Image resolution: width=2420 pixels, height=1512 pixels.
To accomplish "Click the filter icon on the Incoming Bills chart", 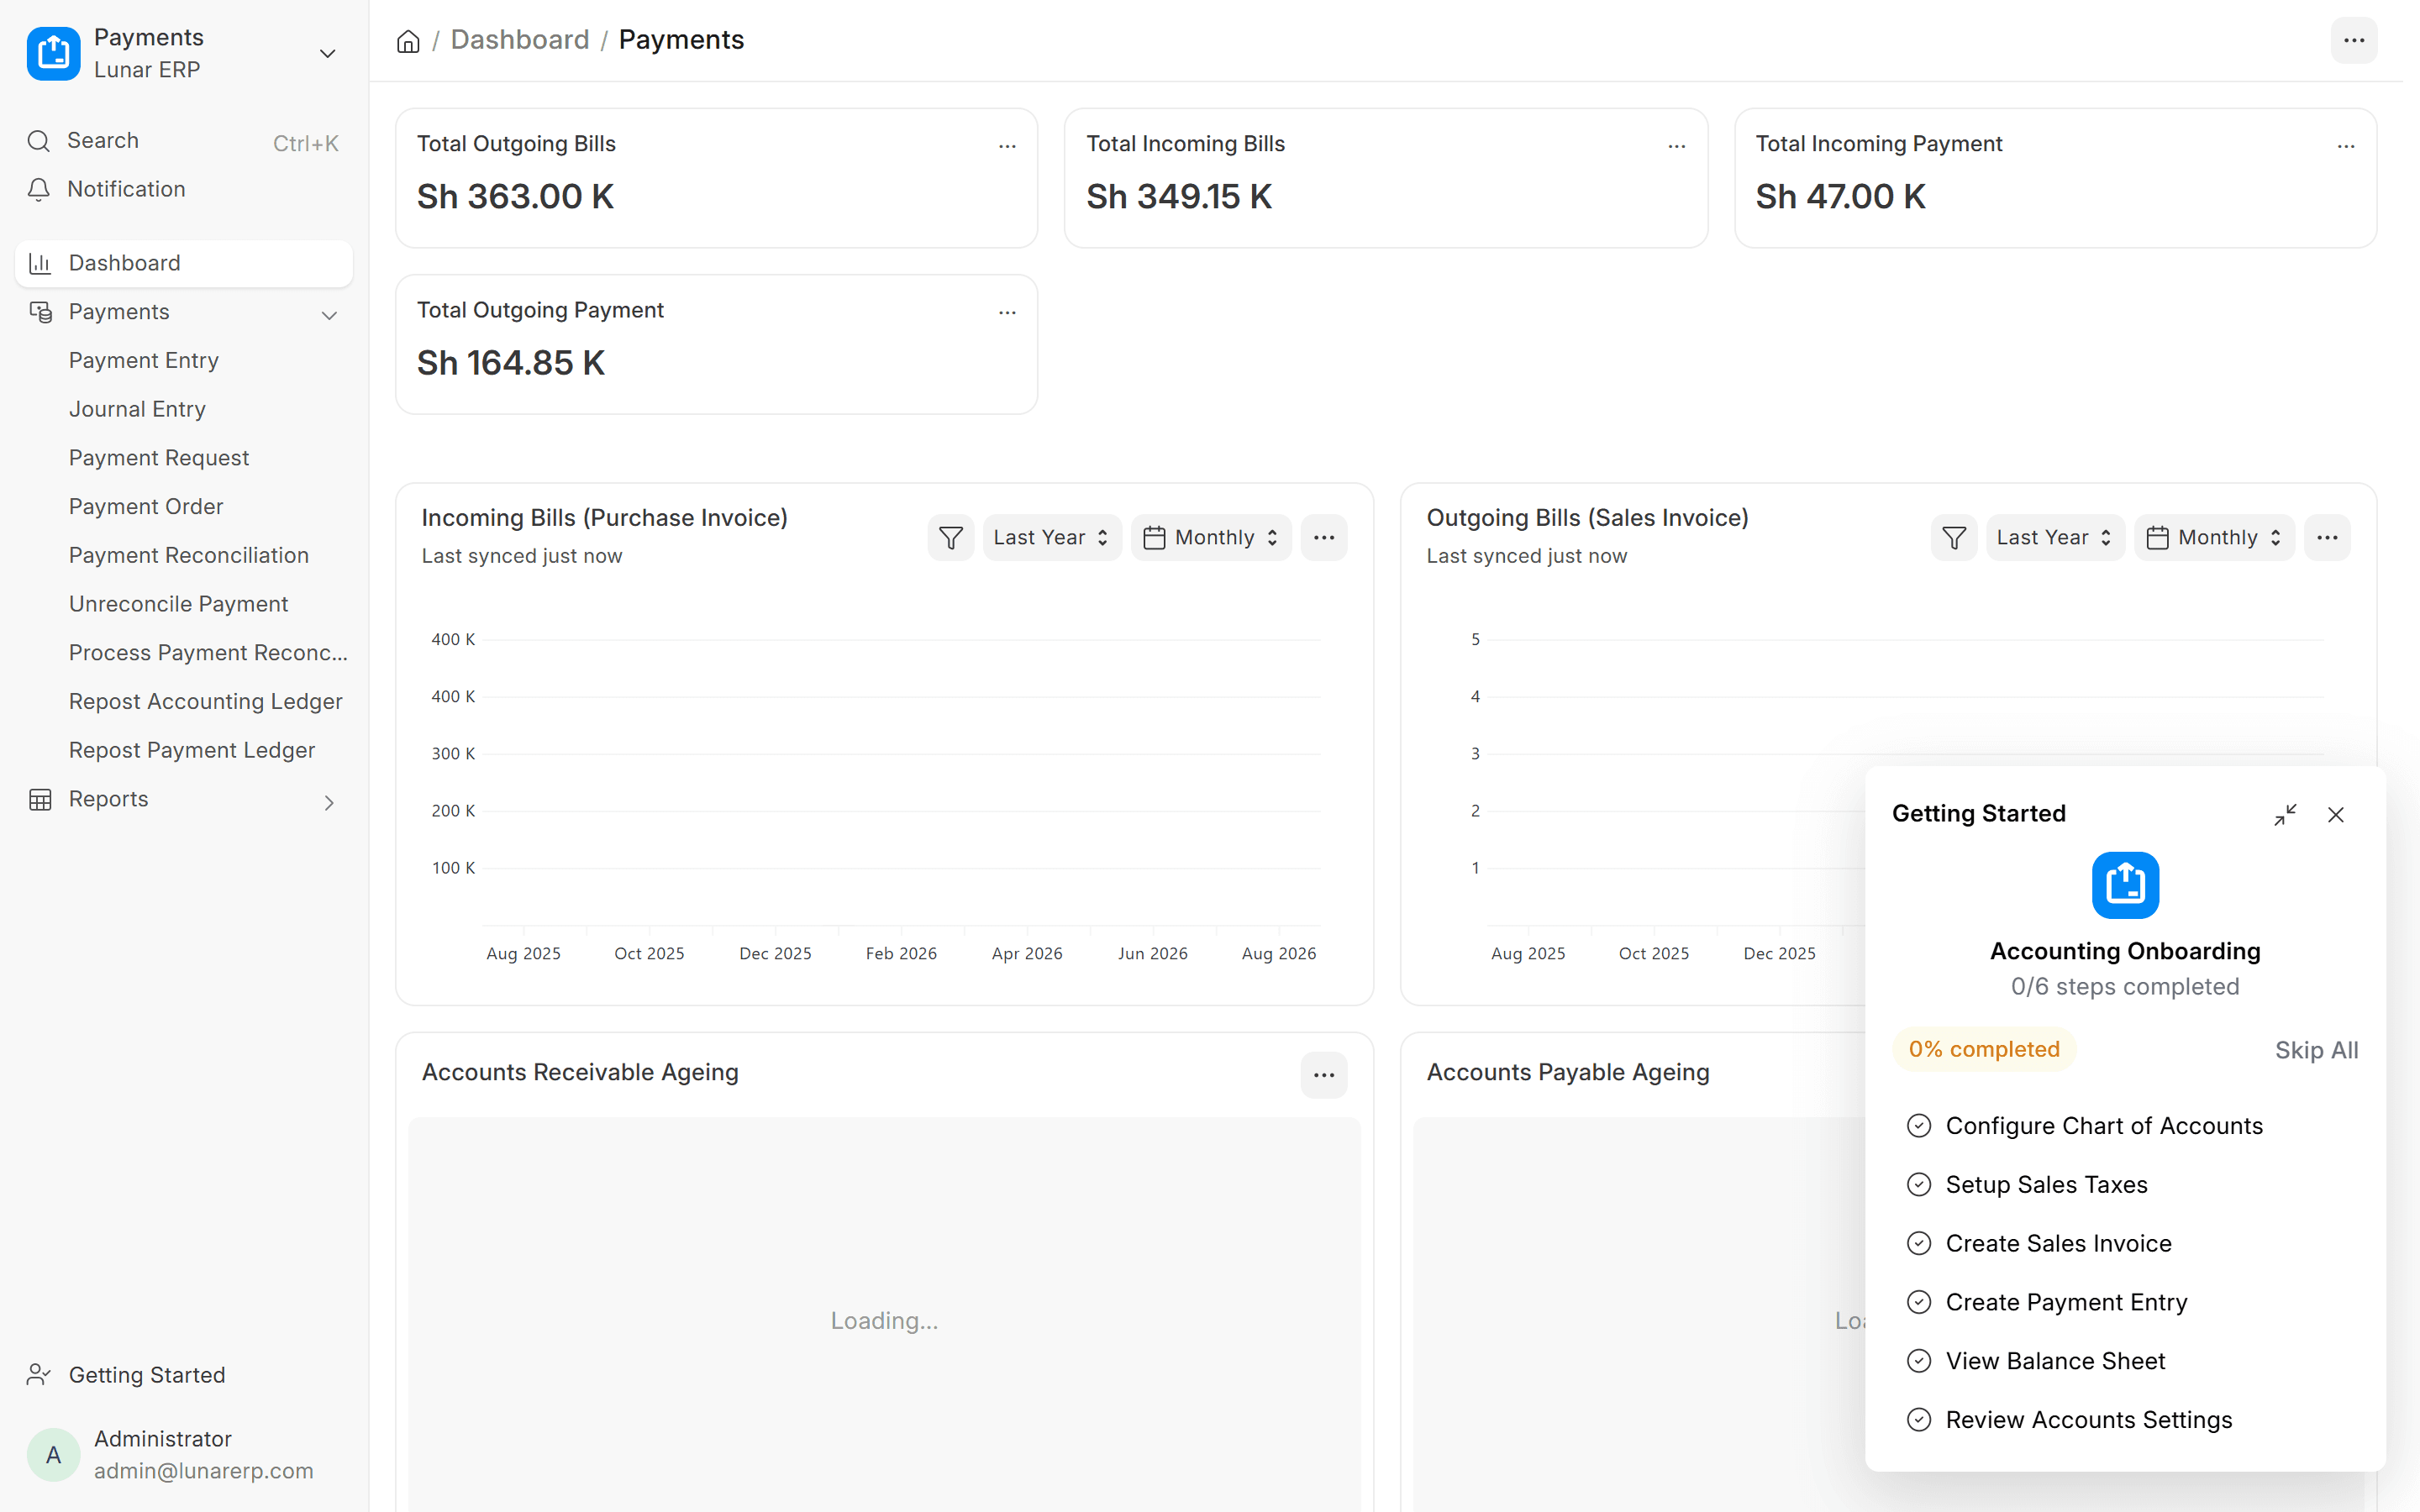I will pyautogui.click(x=951, y=538).
